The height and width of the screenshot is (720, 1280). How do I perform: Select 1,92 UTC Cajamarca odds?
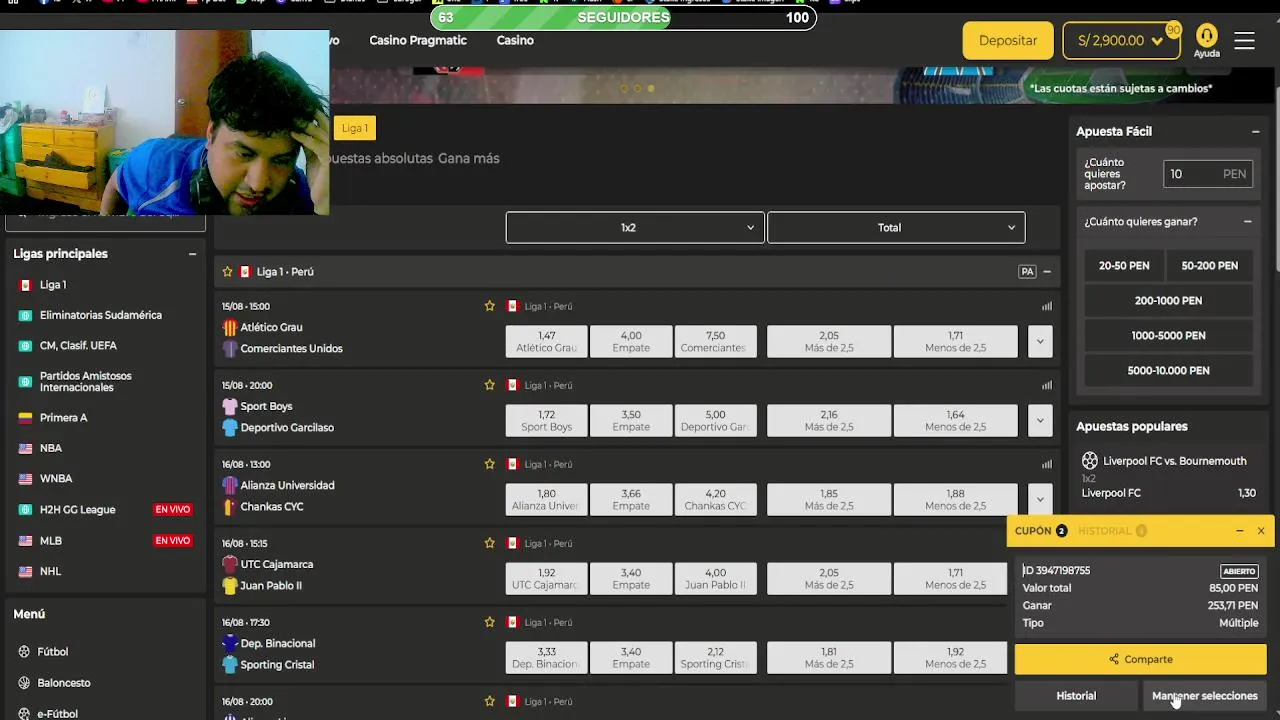[x=546, y=578]
